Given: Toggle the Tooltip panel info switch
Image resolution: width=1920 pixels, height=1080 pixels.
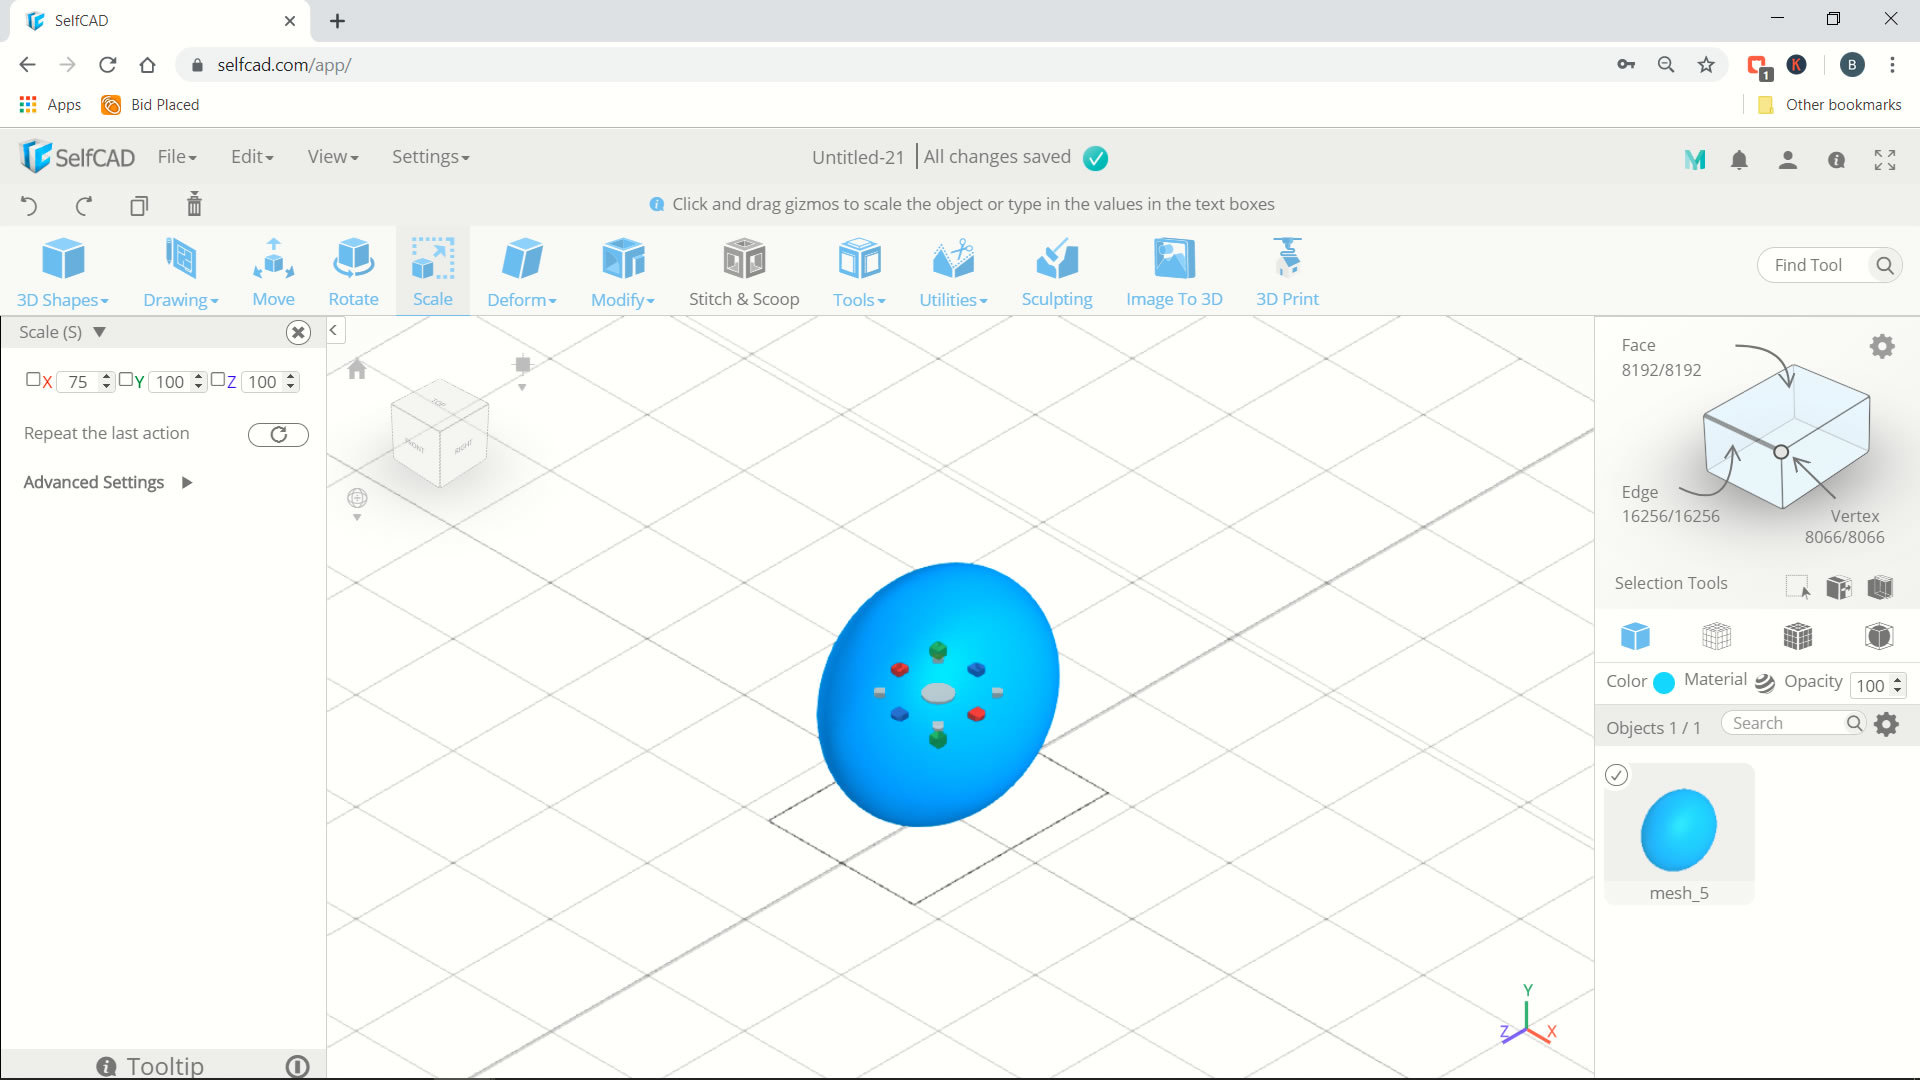Looking at the screenshot, I should pos(297,1066).
